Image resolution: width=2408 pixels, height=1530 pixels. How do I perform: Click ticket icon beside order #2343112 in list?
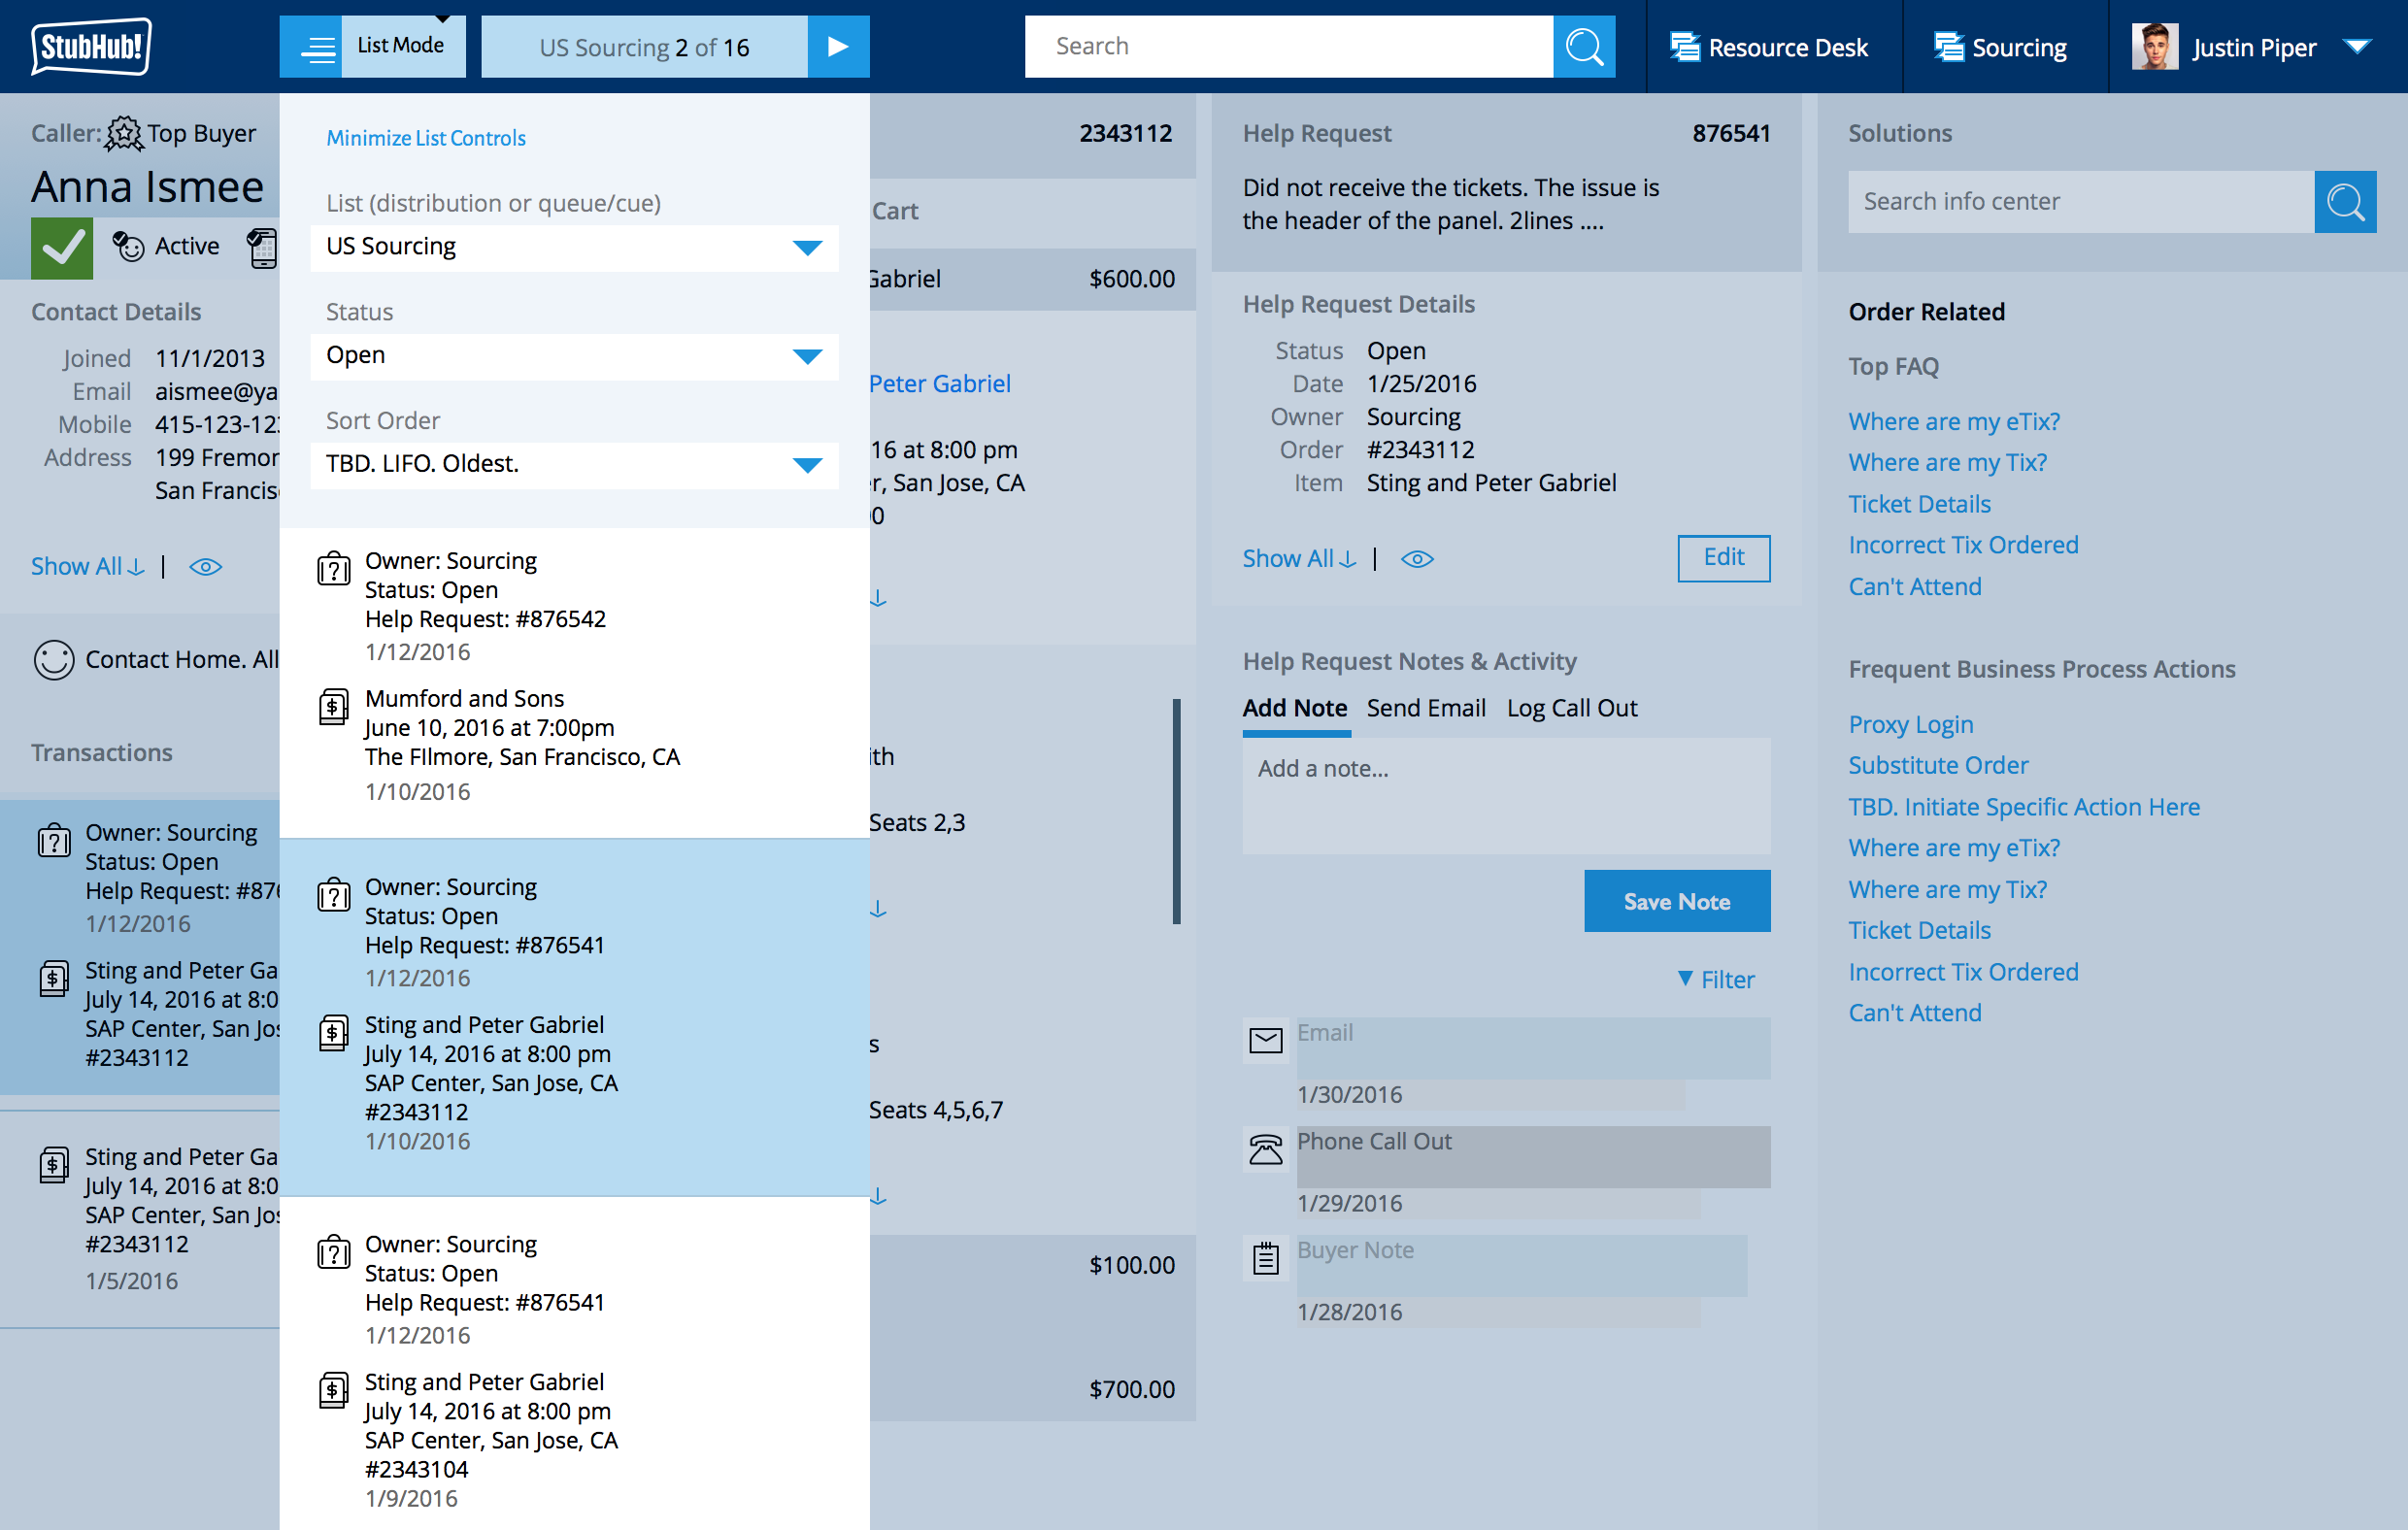[333, 1033]
